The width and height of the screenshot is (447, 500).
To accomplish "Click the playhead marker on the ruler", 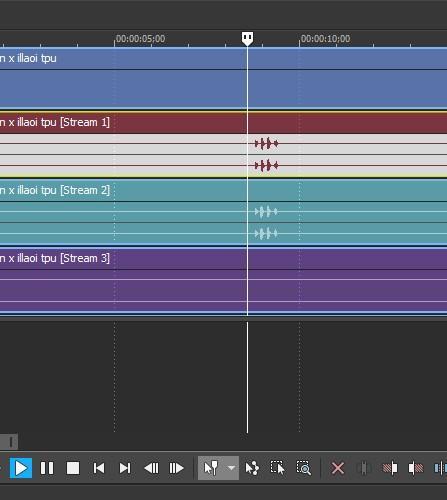I will pos(247,39).
